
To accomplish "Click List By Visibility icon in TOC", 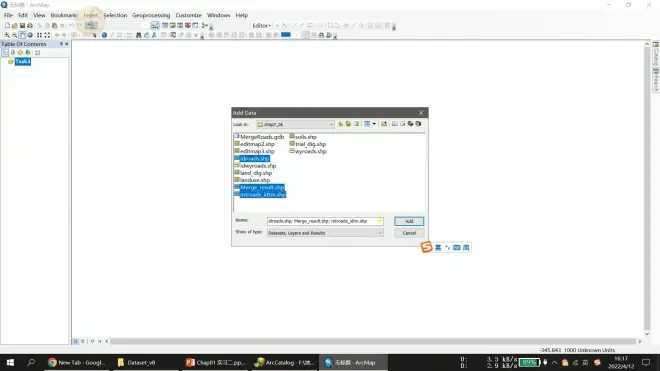I will [20, 53].
